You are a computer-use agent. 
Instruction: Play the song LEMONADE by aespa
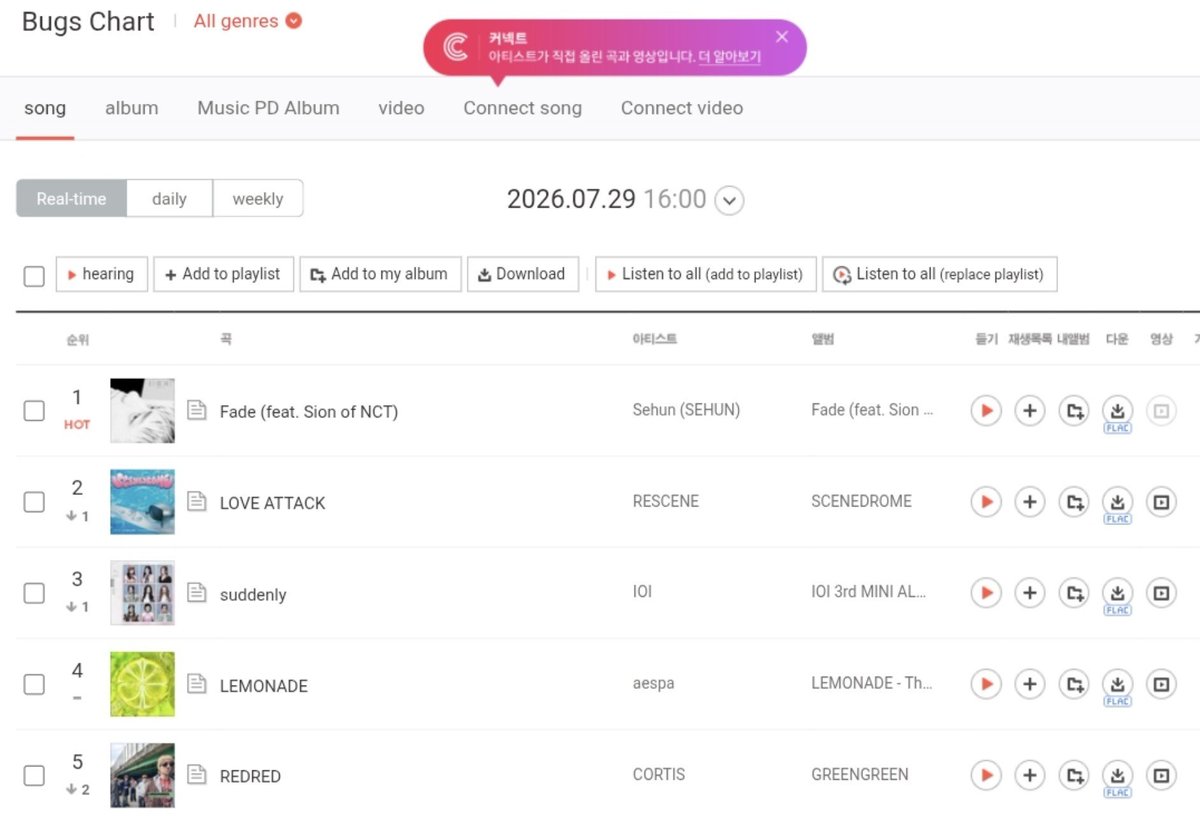[986, 684]
